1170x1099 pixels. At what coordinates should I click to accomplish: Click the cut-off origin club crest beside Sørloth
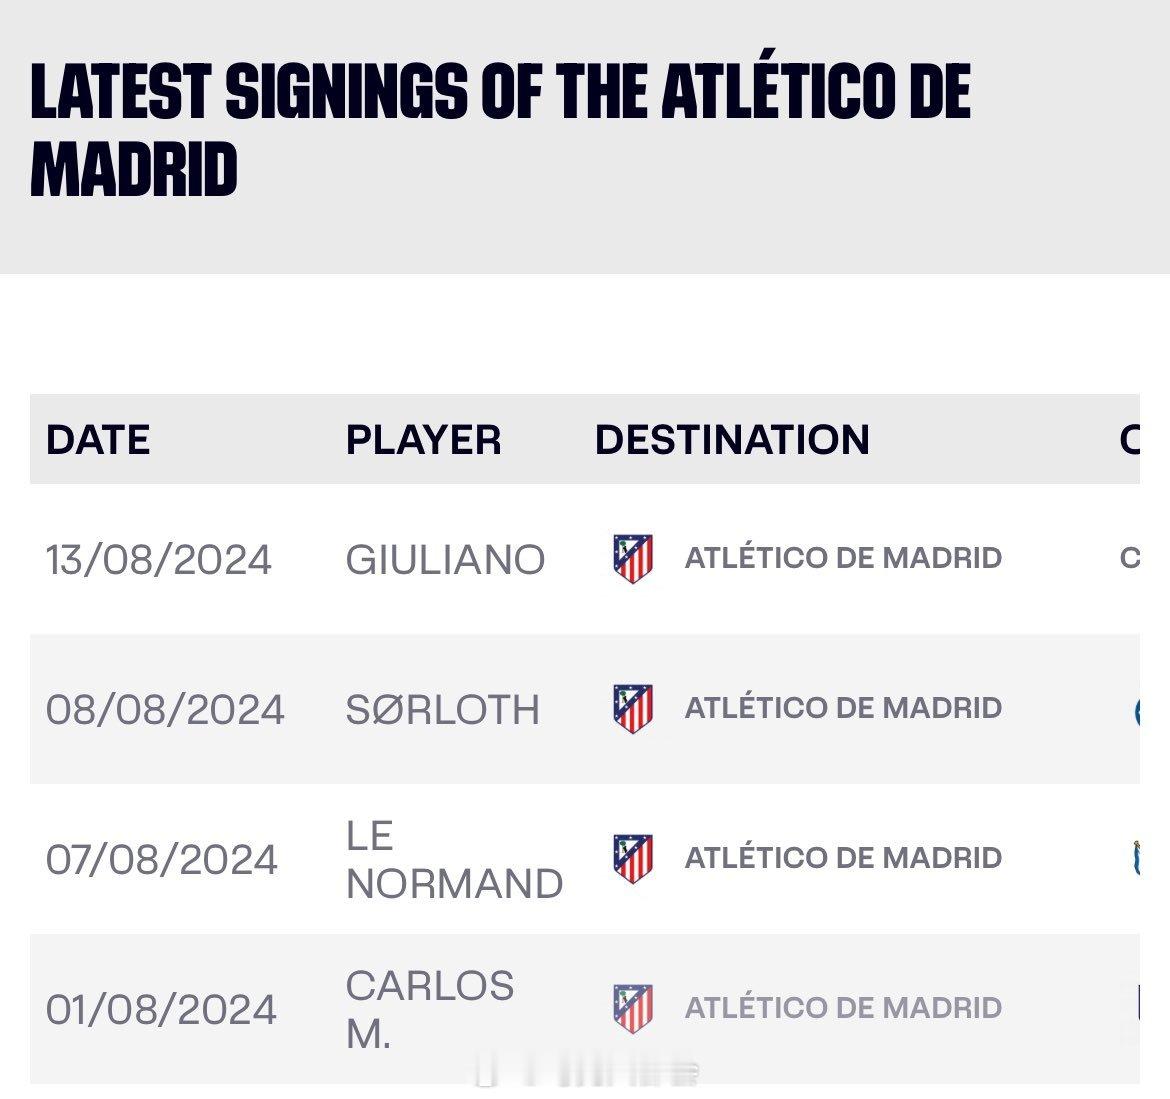pos(1135,710)
